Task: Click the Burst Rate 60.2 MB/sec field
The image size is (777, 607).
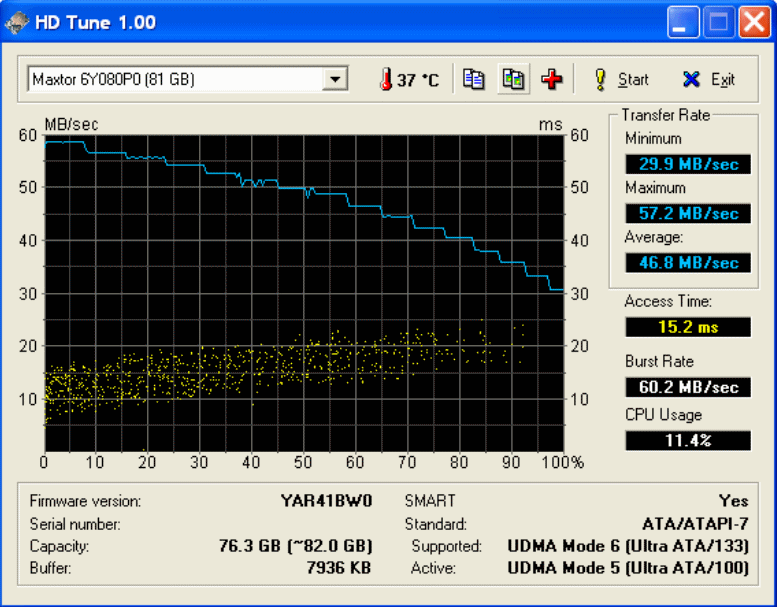Action: click(688, 387)
